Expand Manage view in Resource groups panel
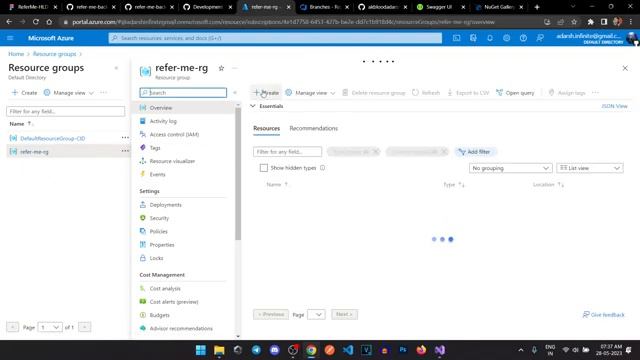 pyautogui.click(x=69, y=93)
